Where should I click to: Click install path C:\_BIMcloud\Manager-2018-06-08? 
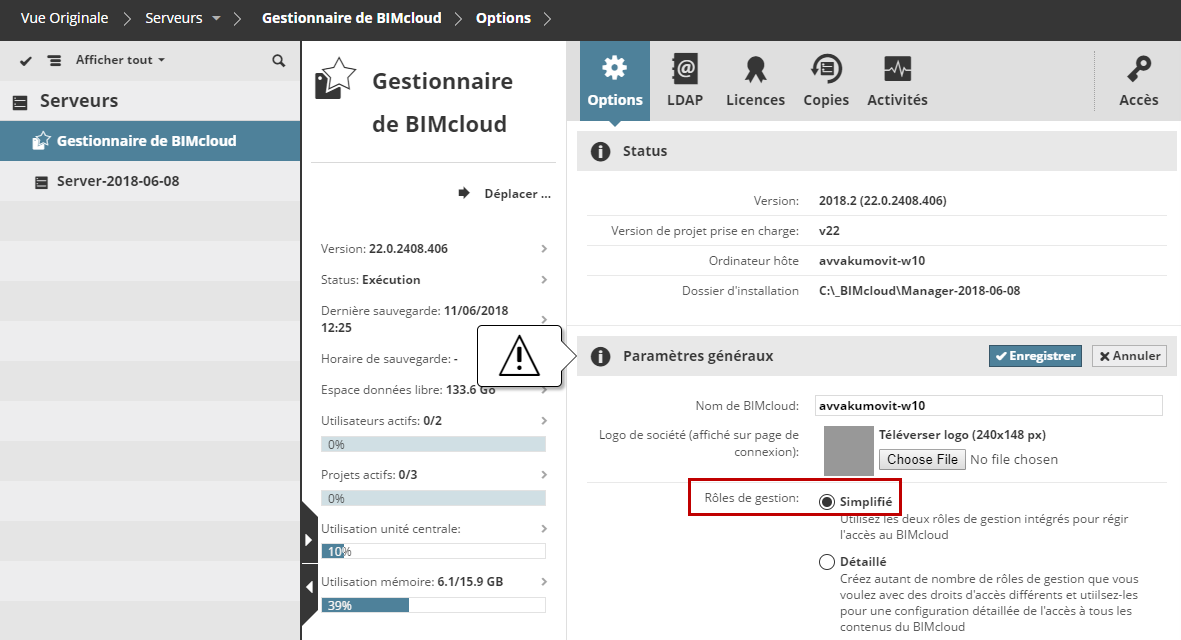(920, 291)
